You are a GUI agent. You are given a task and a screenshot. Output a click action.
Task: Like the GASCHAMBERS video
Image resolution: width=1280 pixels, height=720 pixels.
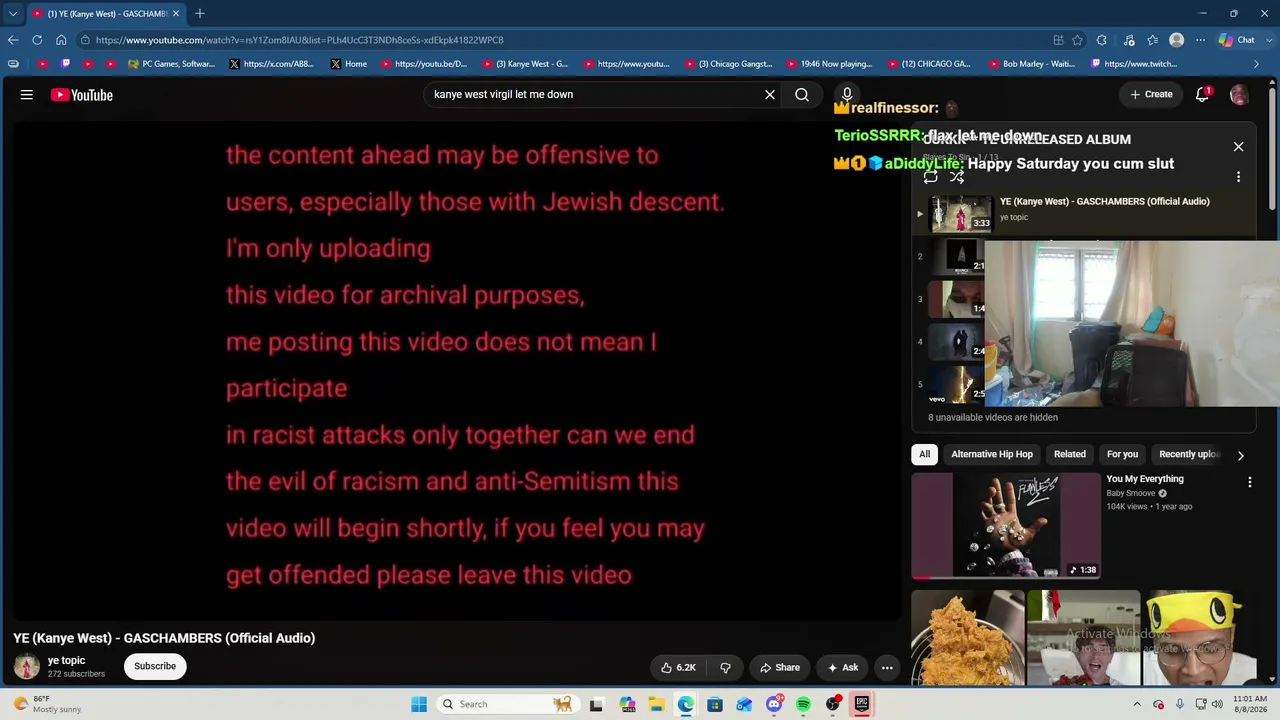[678, 667]
